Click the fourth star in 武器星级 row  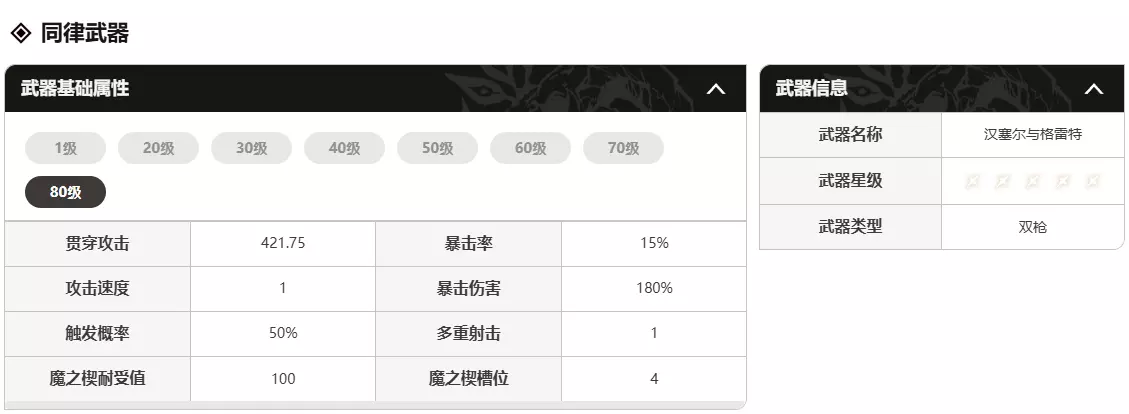click(1063, 181)
